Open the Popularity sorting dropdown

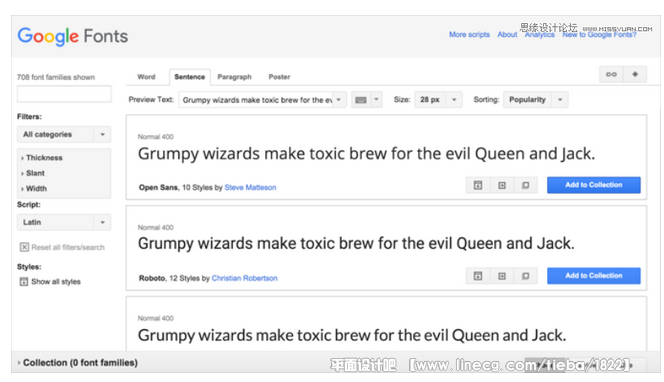[x=535, y=100]
